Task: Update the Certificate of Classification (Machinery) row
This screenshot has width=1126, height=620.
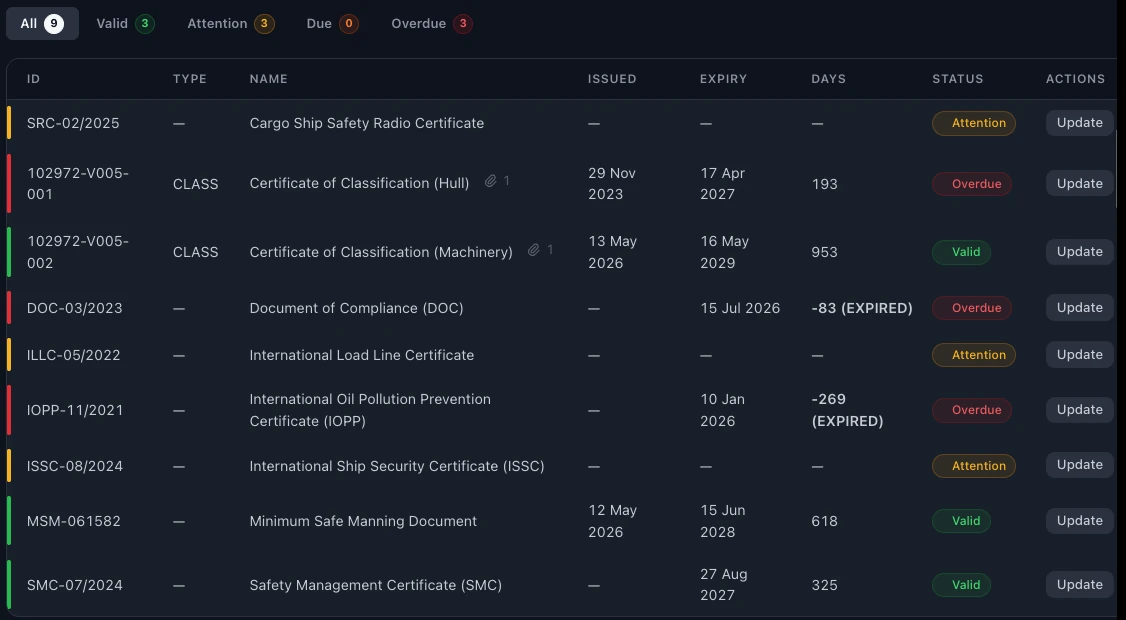Action: [1079, 252]
